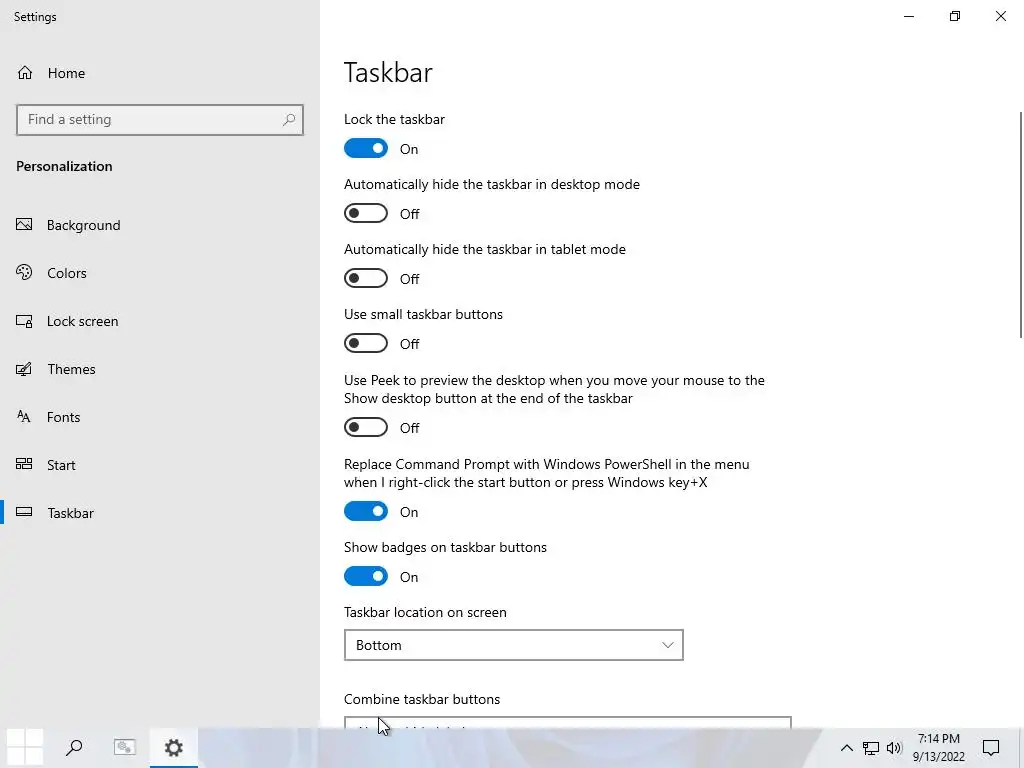Open the Windows Start button

pyautogui.click(x=25, y=747)
